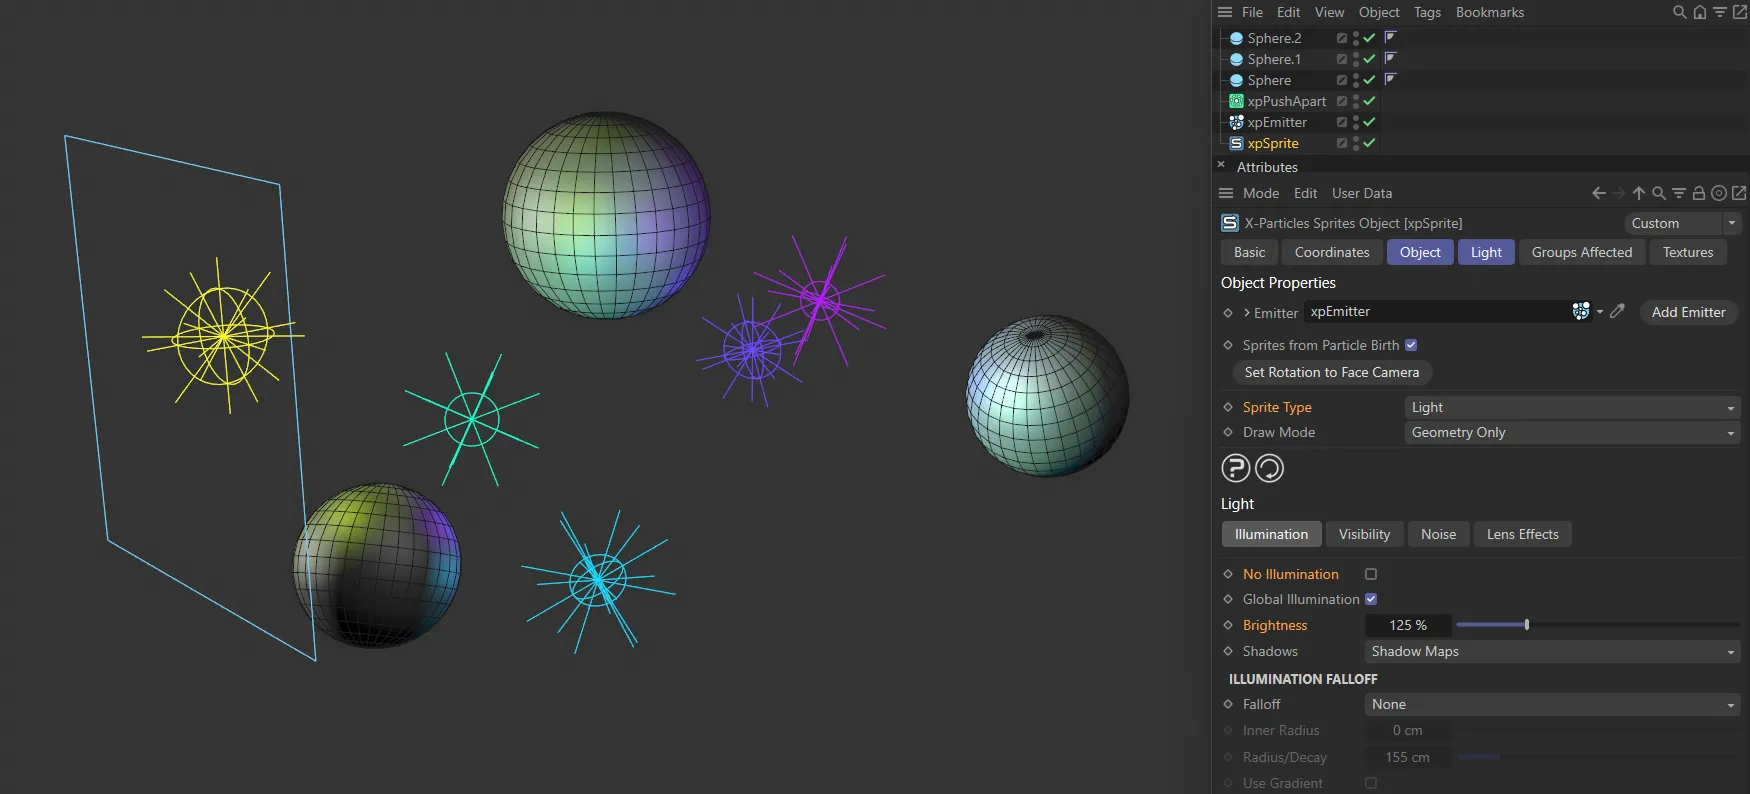Click xpEmitter icon in object list
1750x794 pixels.
1236,122
